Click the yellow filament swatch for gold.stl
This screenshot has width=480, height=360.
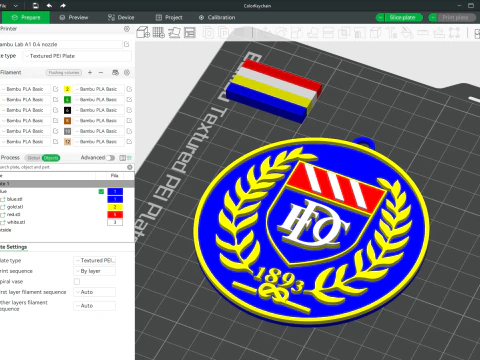(115, 207)
